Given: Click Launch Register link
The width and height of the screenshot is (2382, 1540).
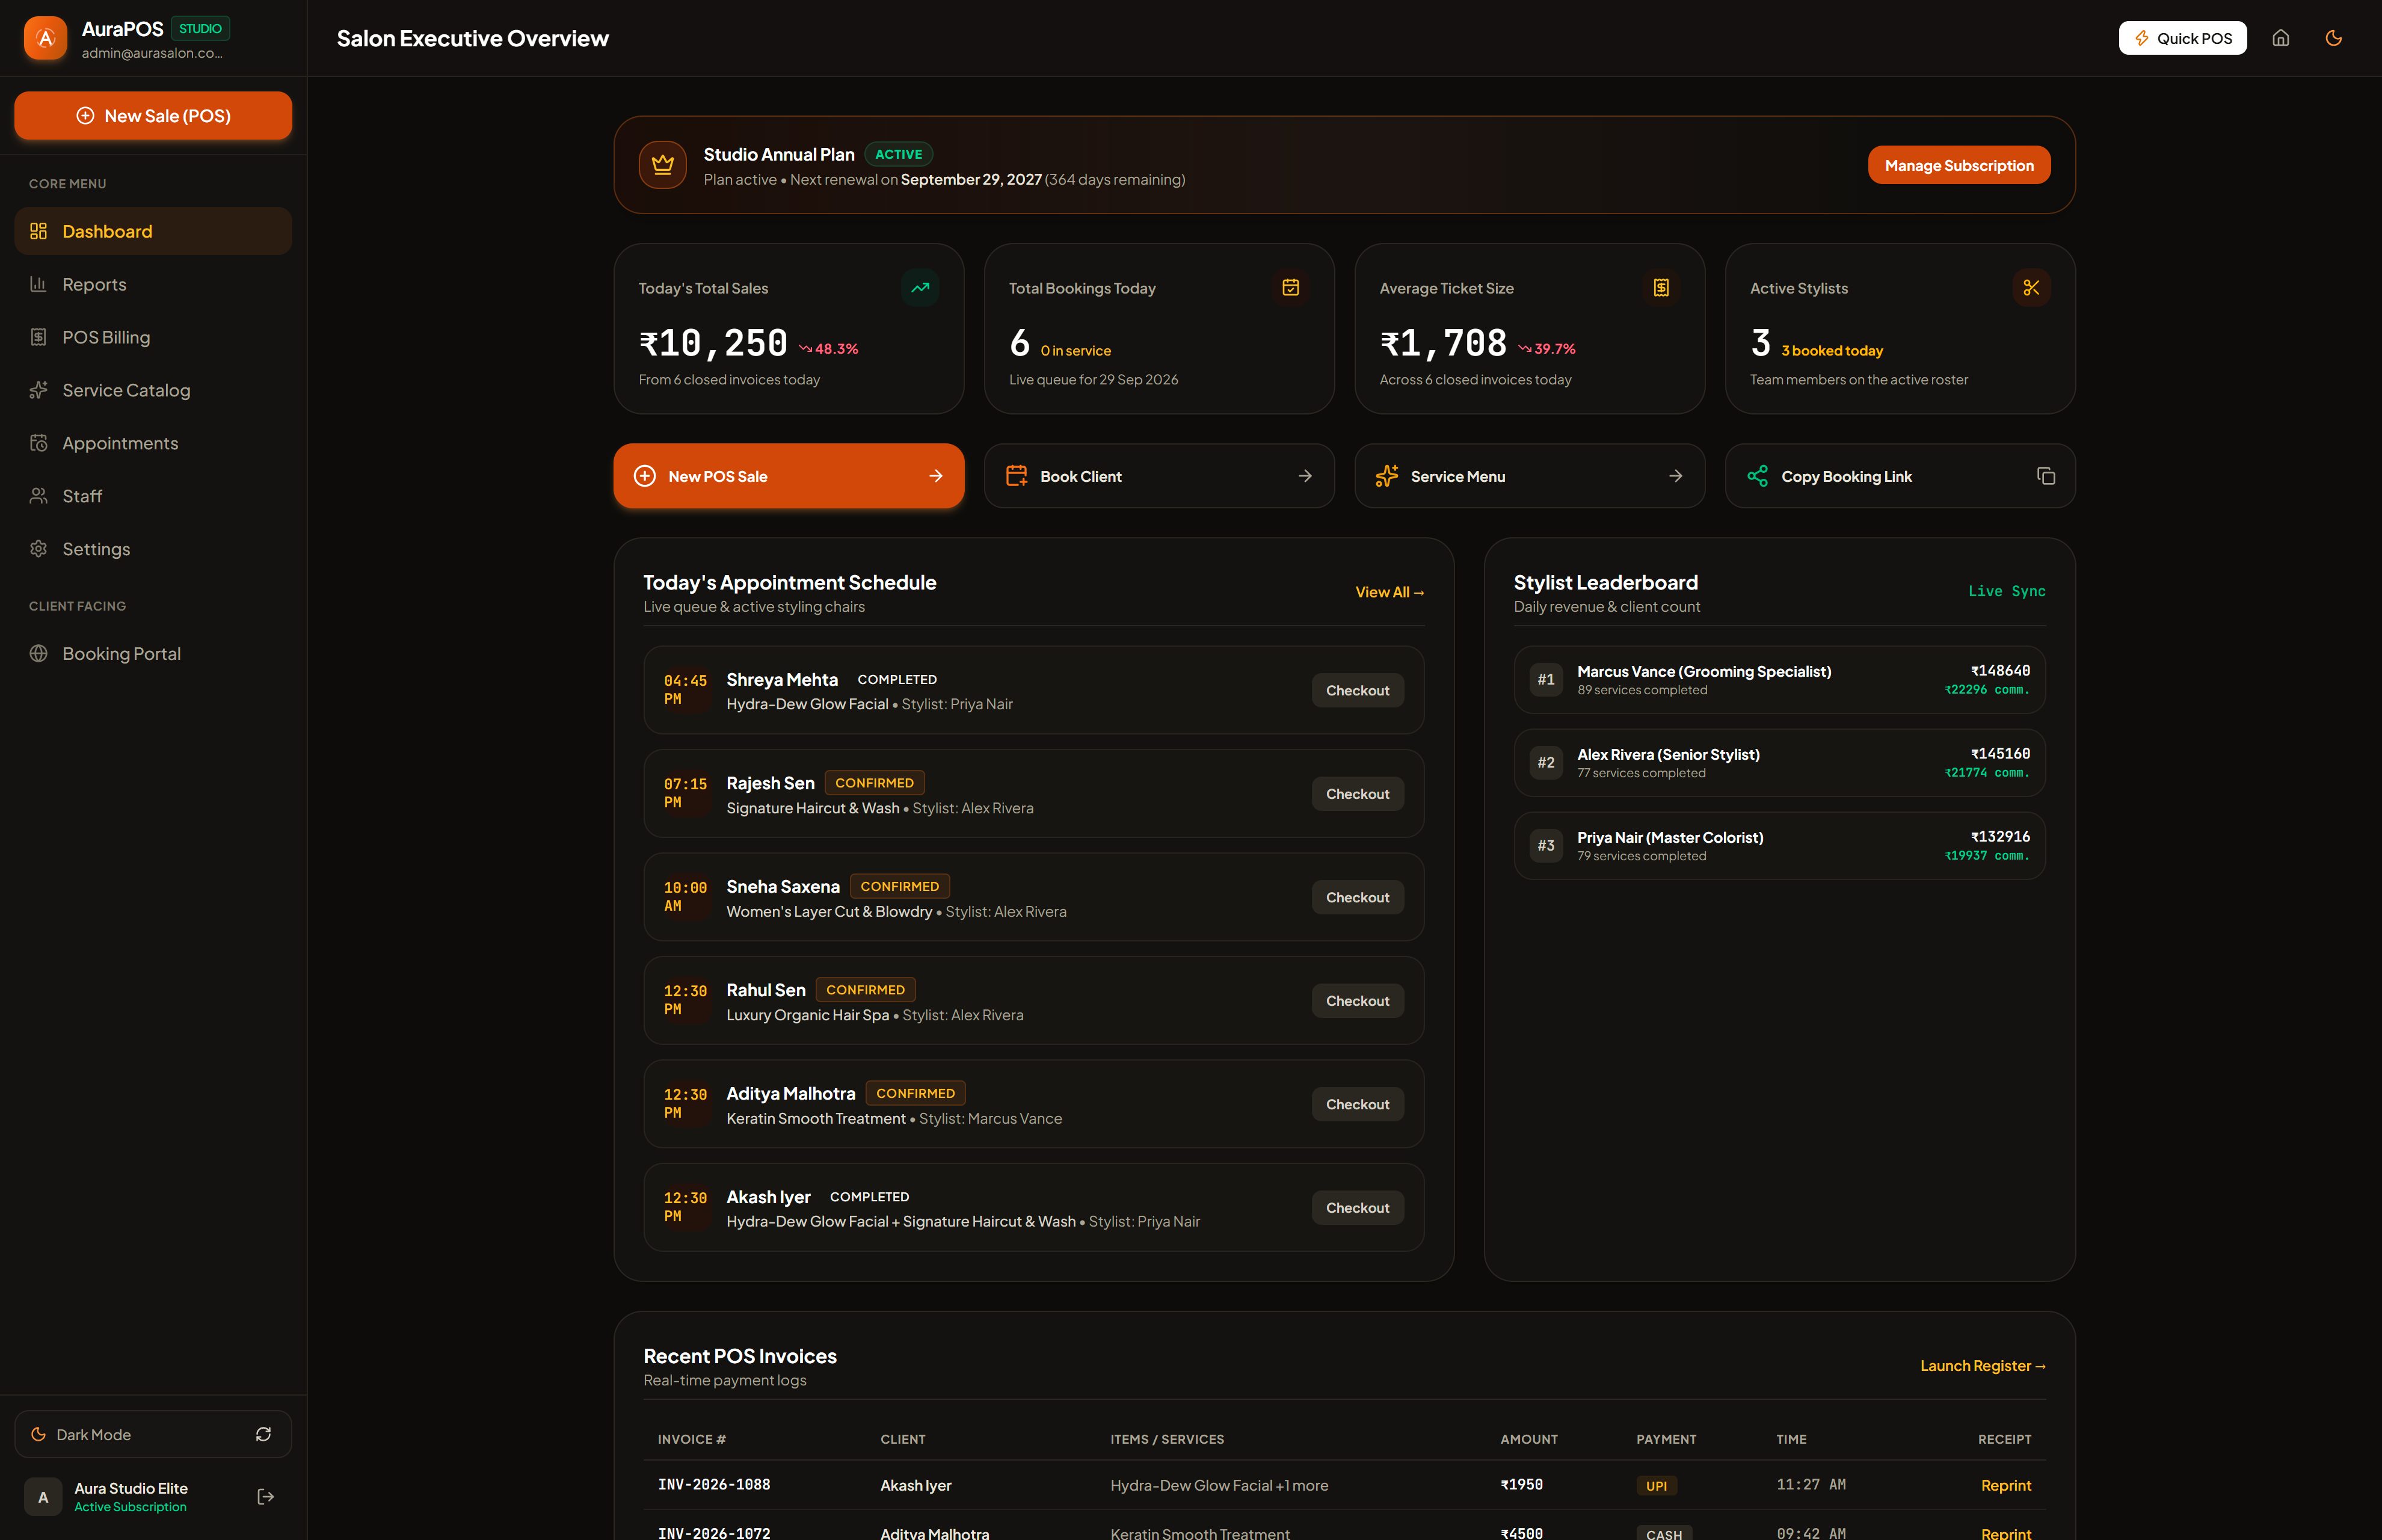Looking at the screenshot, I should tap(1982, 1365).
